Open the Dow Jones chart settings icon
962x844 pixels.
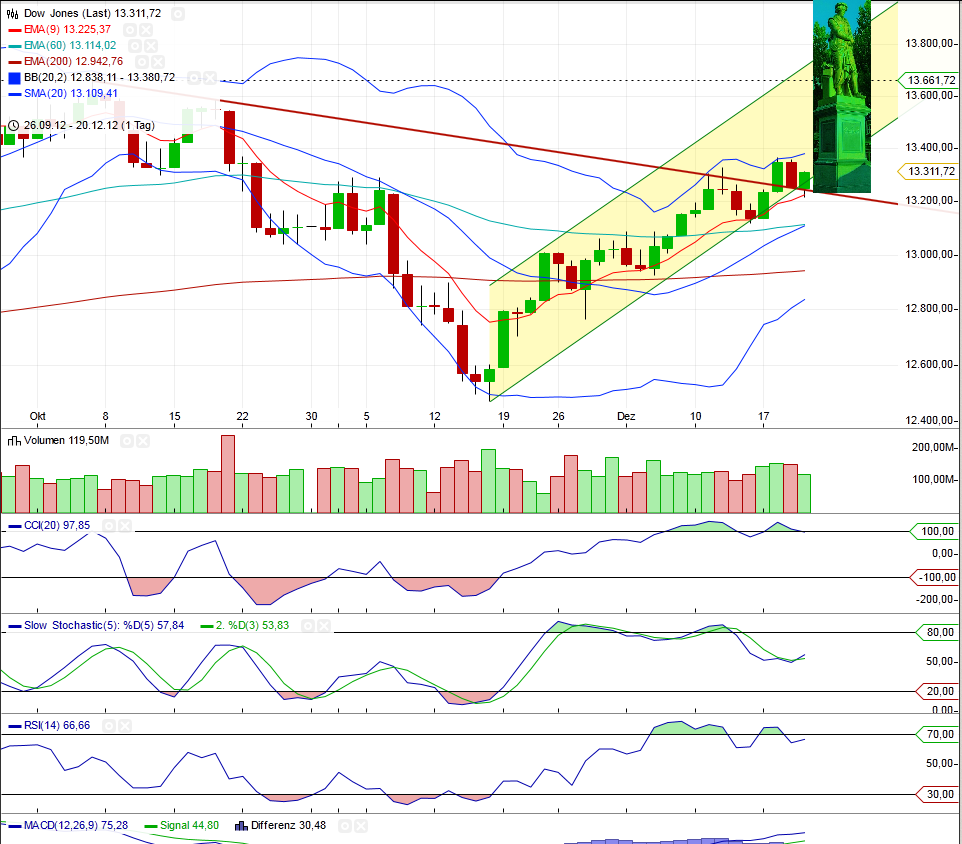pyautogui.click(x=178, y=13)
